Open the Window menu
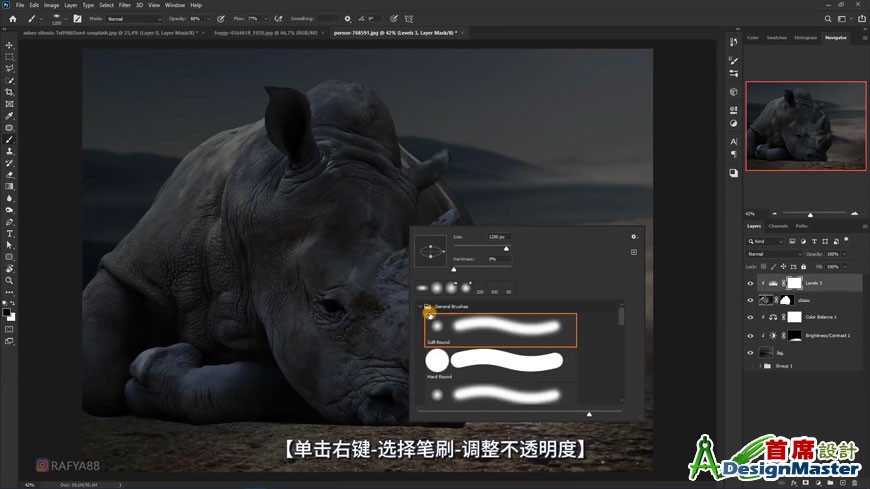Viewport: 870px width, 489px height. click(x=175, y=5)
